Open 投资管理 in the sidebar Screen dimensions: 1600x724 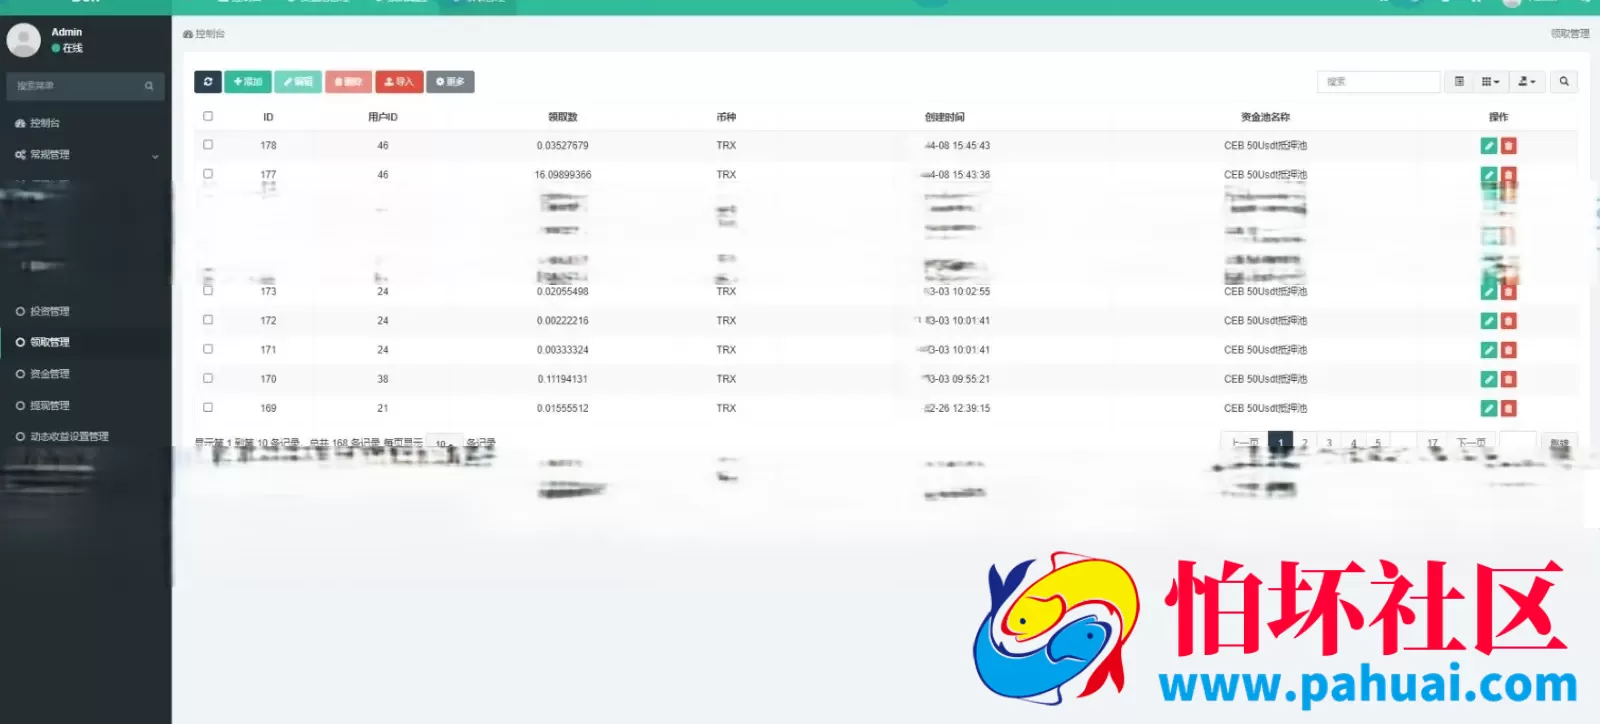coord(86,312)
